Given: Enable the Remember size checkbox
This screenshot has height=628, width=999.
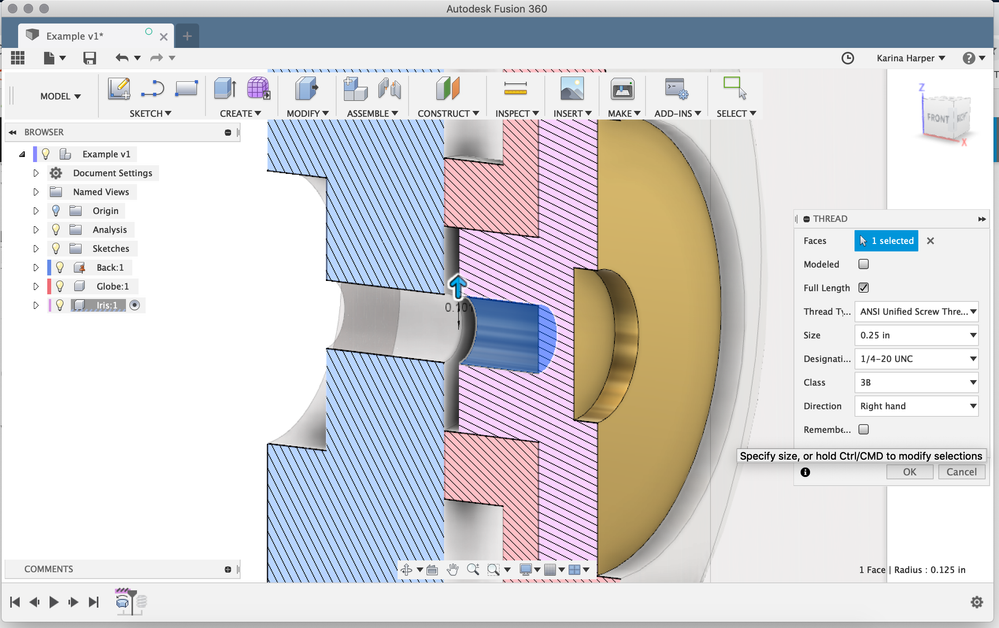Looking at the screenshot, I should pos(863,429).
